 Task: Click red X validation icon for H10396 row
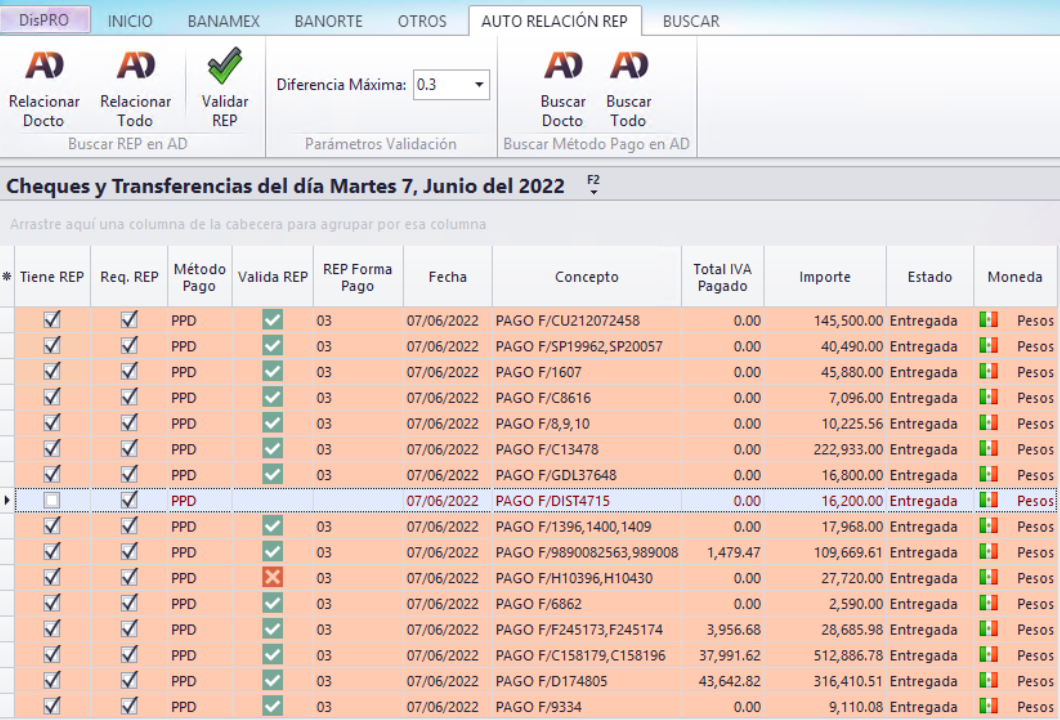point(272,578)
